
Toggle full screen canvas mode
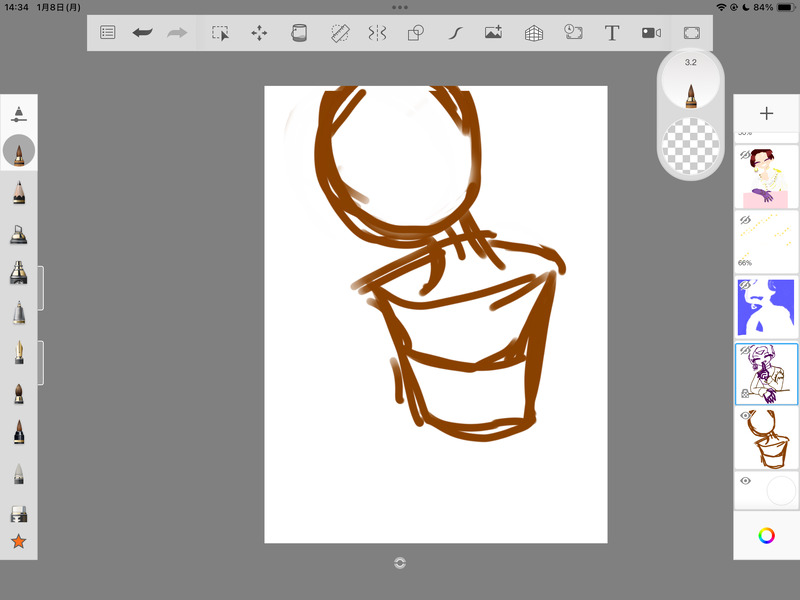[x=691, y=33]
